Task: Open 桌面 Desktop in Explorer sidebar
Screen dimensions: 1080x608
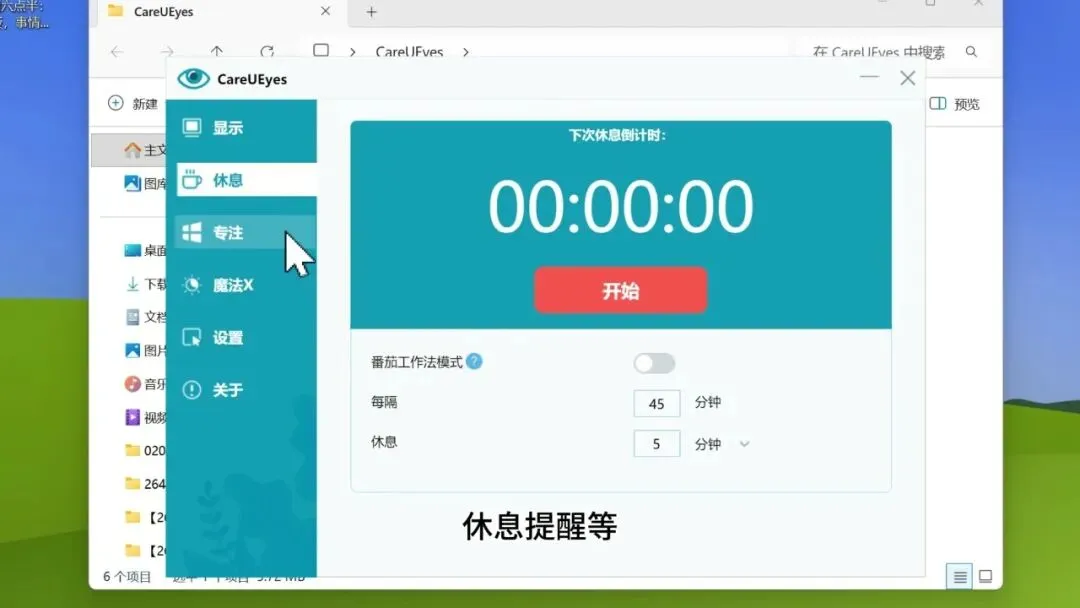Action: (145, 251)
